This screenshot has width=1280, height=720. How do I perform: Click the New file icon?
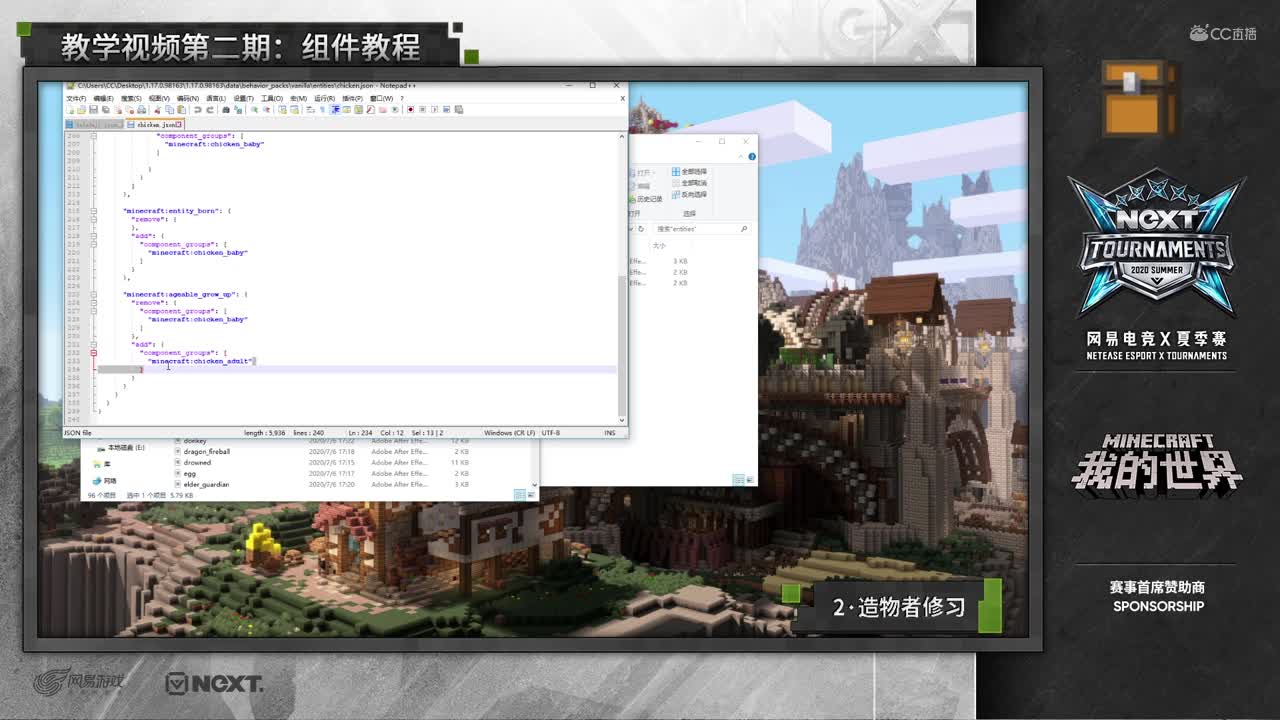(70, 109)
